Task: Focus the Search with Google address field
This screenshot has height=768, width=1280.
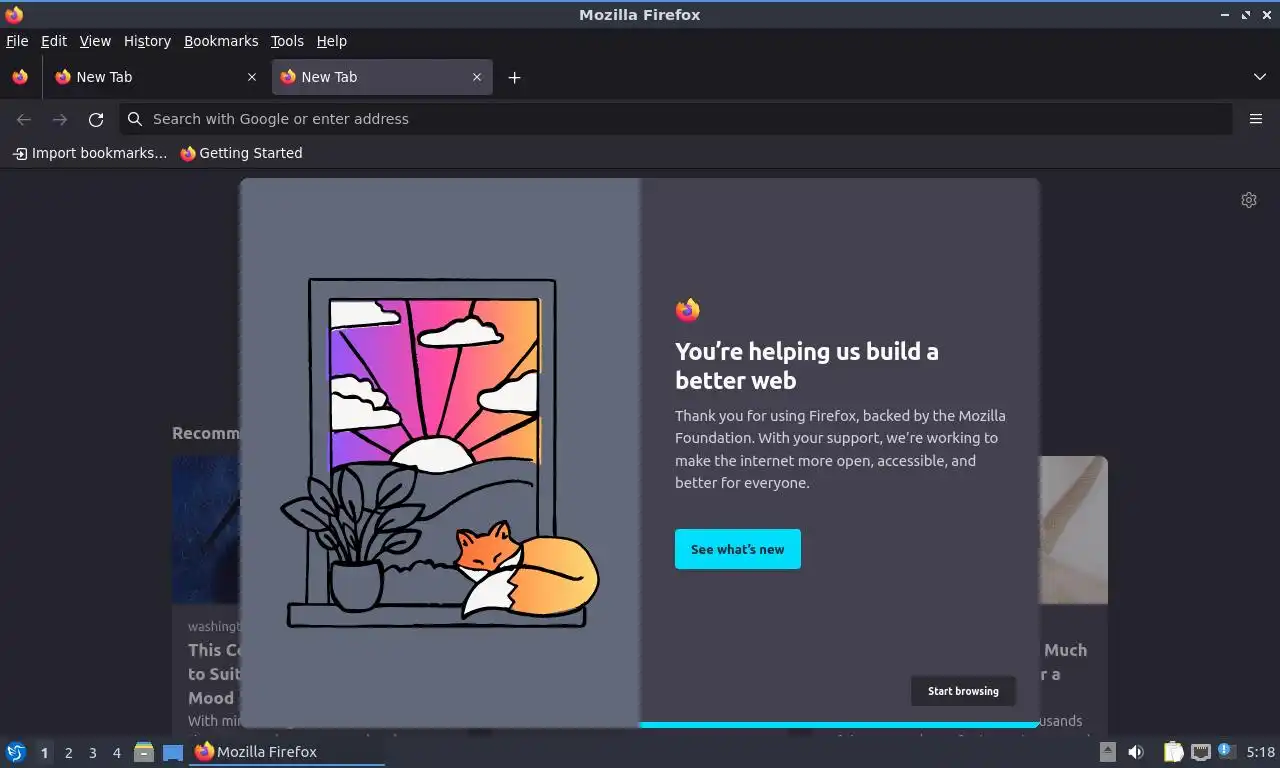Action: coord(676,119)
